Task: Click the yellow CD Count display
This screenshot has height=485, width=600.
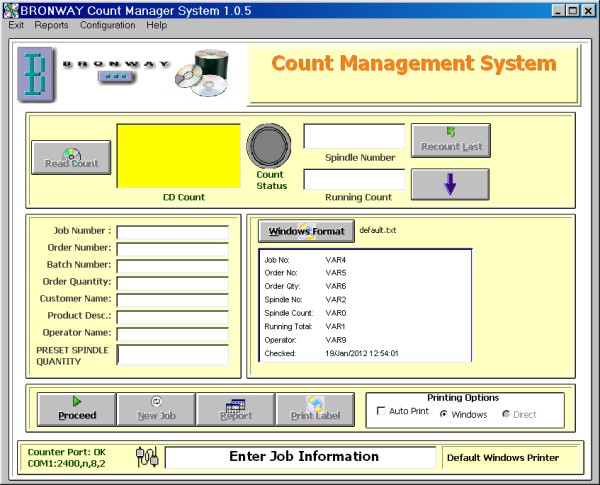Action: [179, 156]
